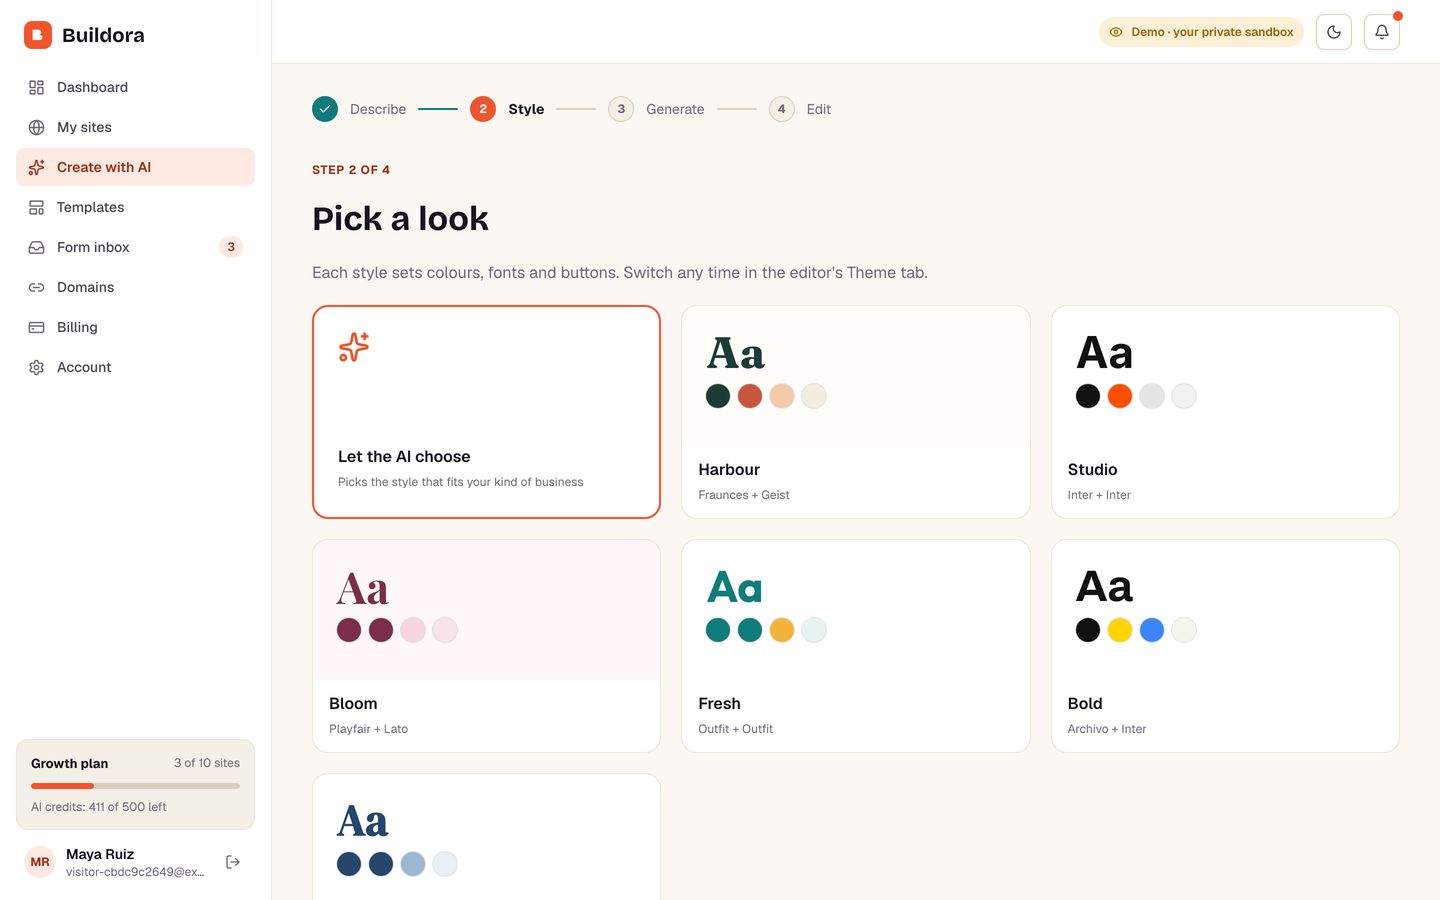1440x900 pixels.
Task: Click the completed Describe step checkmark
Action: tap(325, 109)
